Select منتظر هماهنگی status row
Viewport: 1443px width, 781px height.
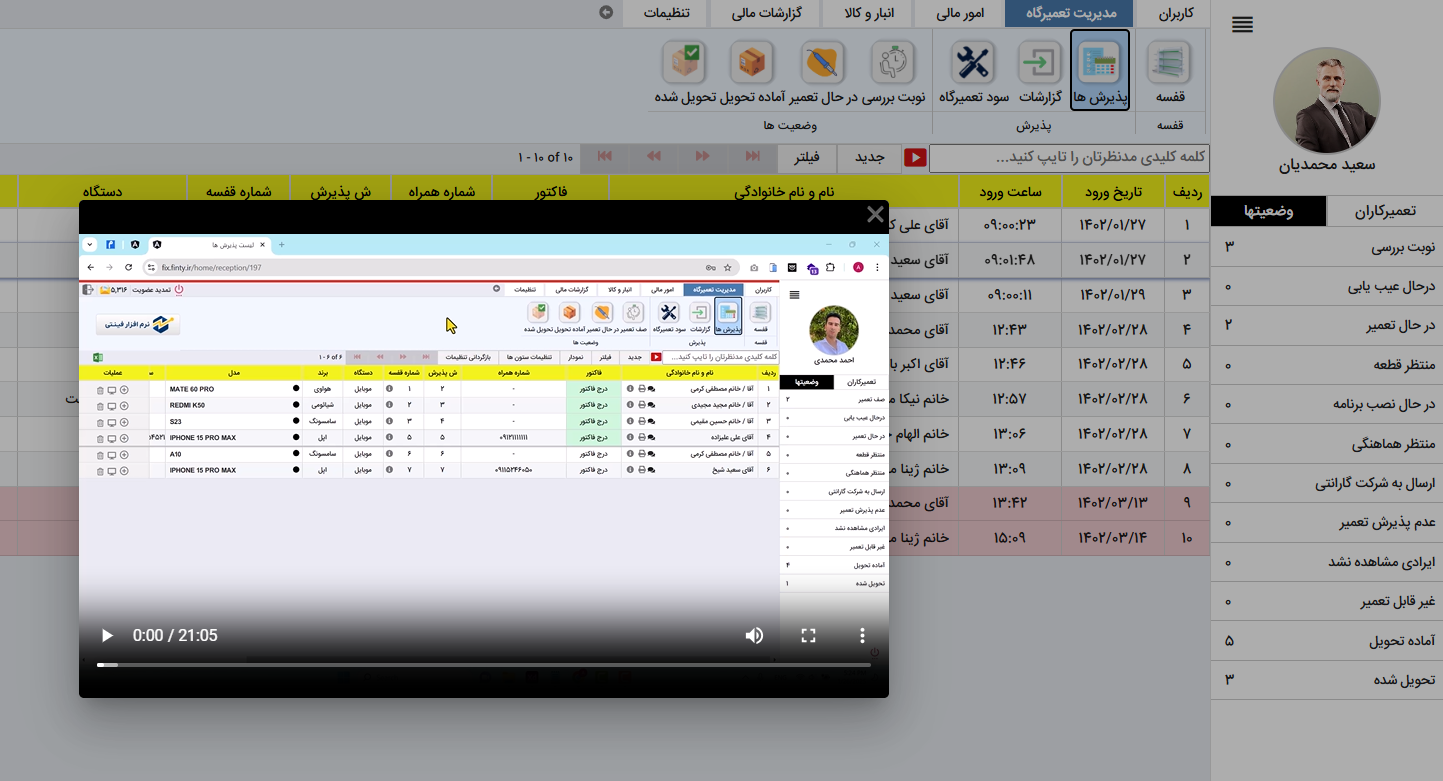(x=1327, y=444)
